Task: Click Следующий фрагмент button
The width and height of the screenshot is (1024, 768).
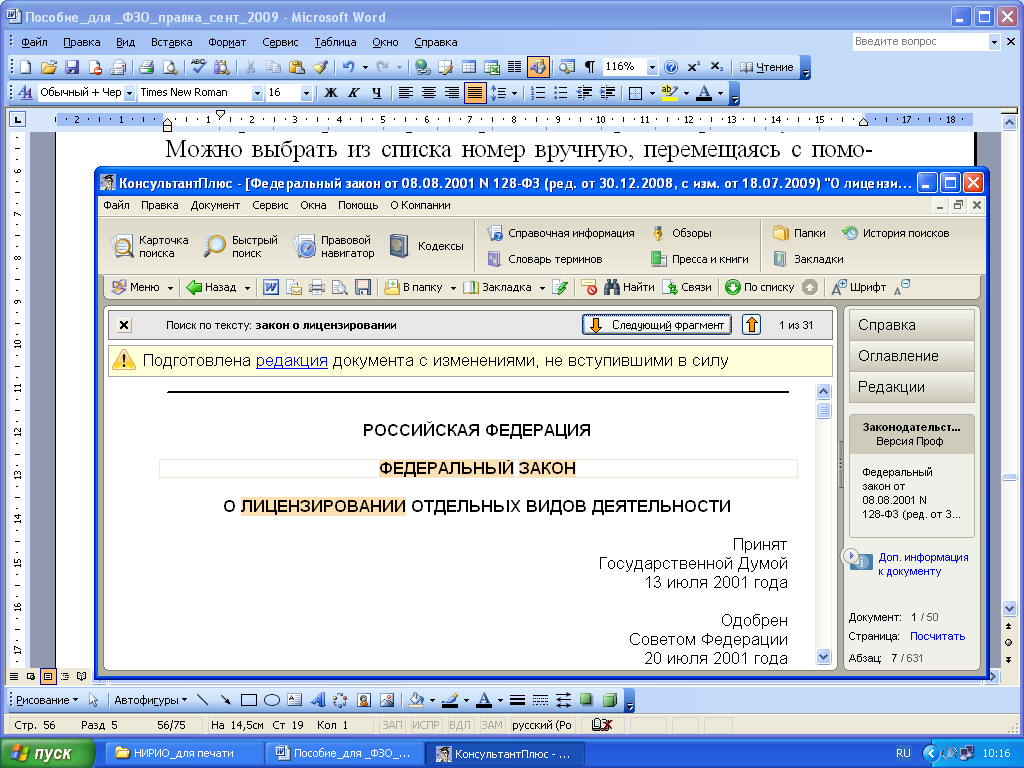Action: click(x=656, y=325)
